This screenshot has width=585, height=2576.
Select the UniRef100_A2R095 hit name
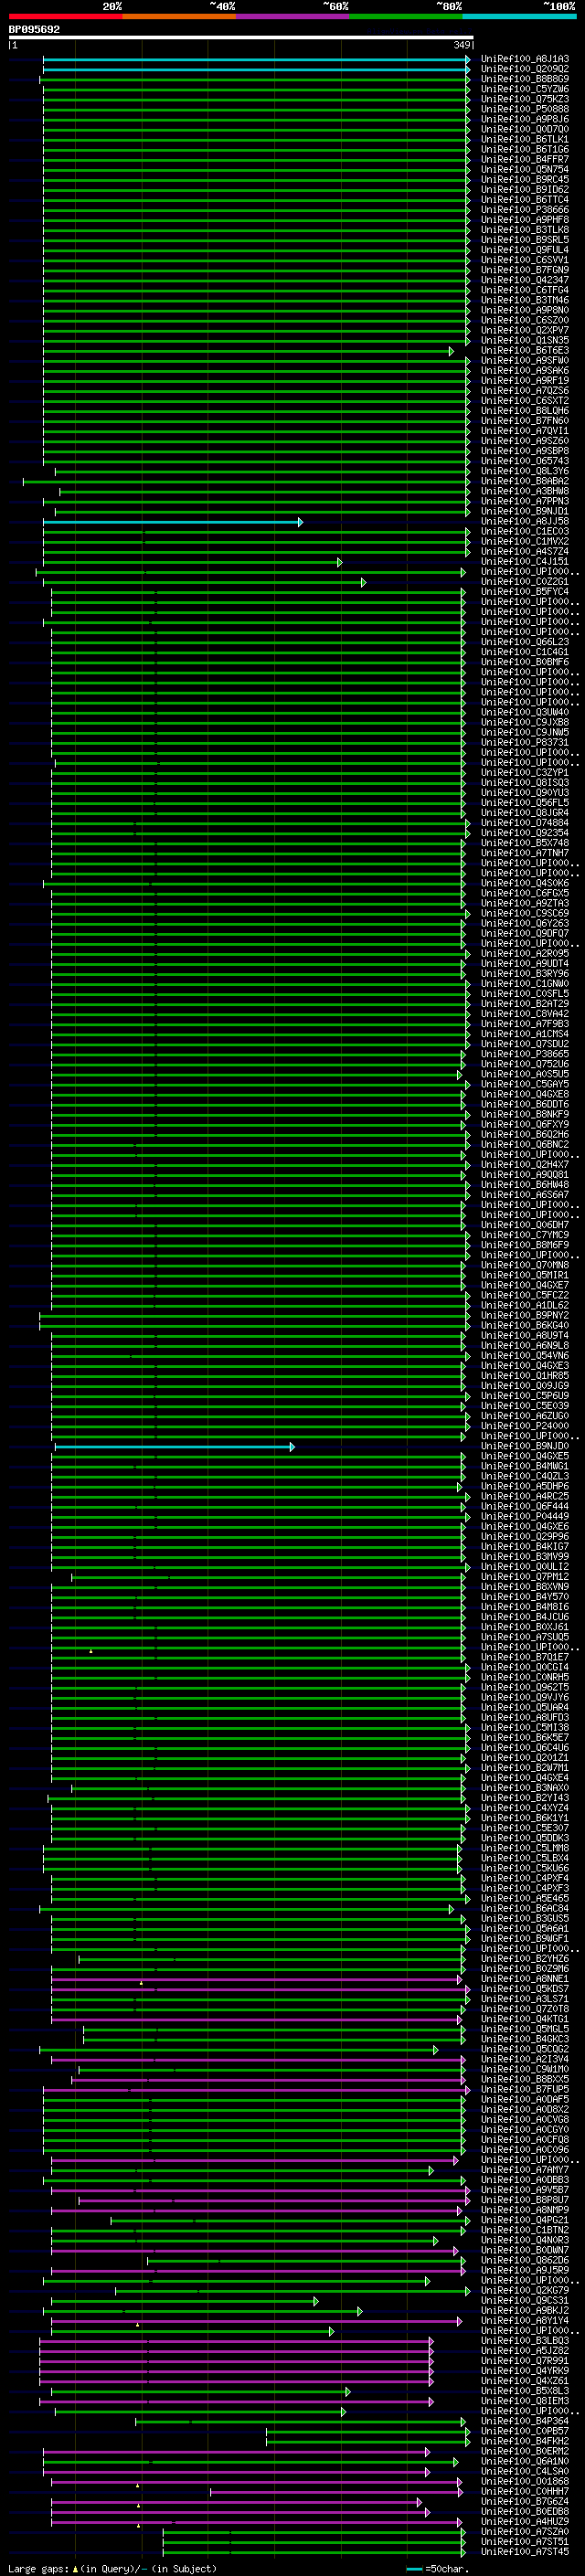[x=525, y=954]
